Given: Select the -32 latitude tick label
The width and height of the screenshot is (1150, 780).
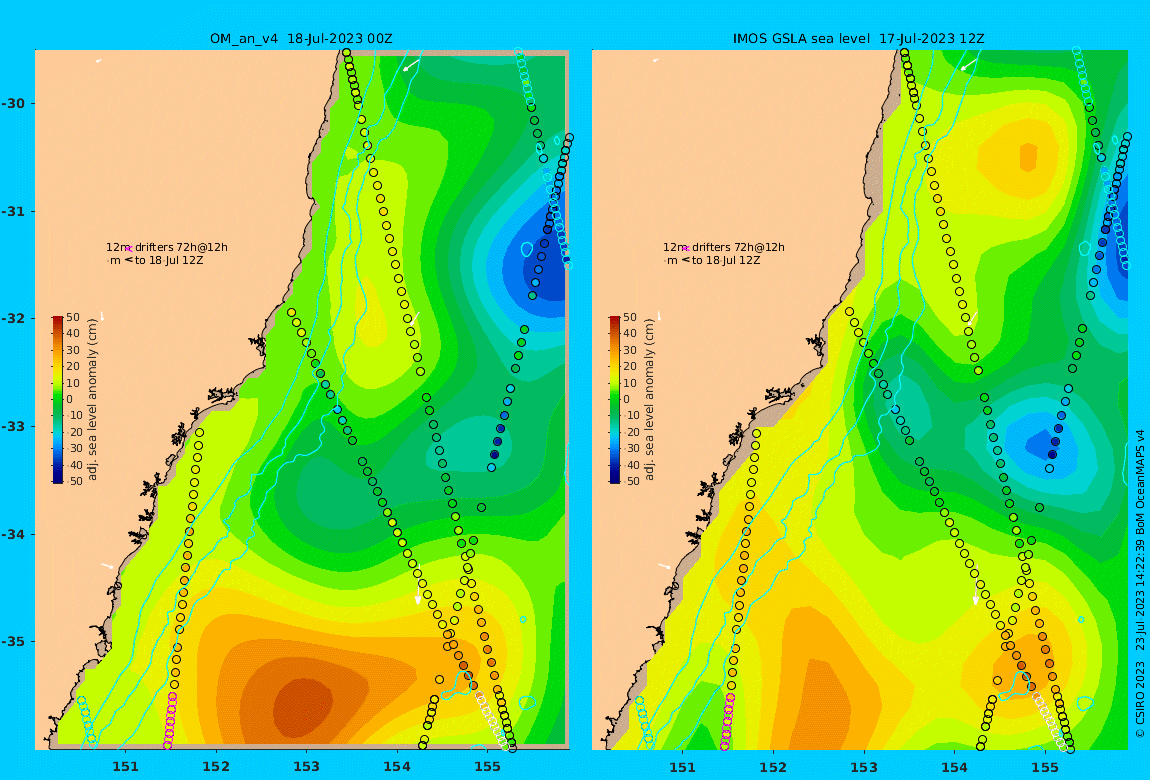Looking at the screenshot, I should click(13, 319).
